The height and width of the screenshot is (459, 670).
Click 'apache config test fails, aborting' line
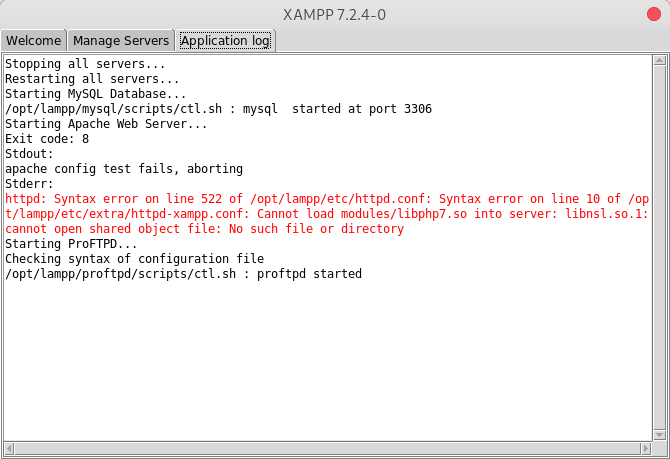[124, 169]
